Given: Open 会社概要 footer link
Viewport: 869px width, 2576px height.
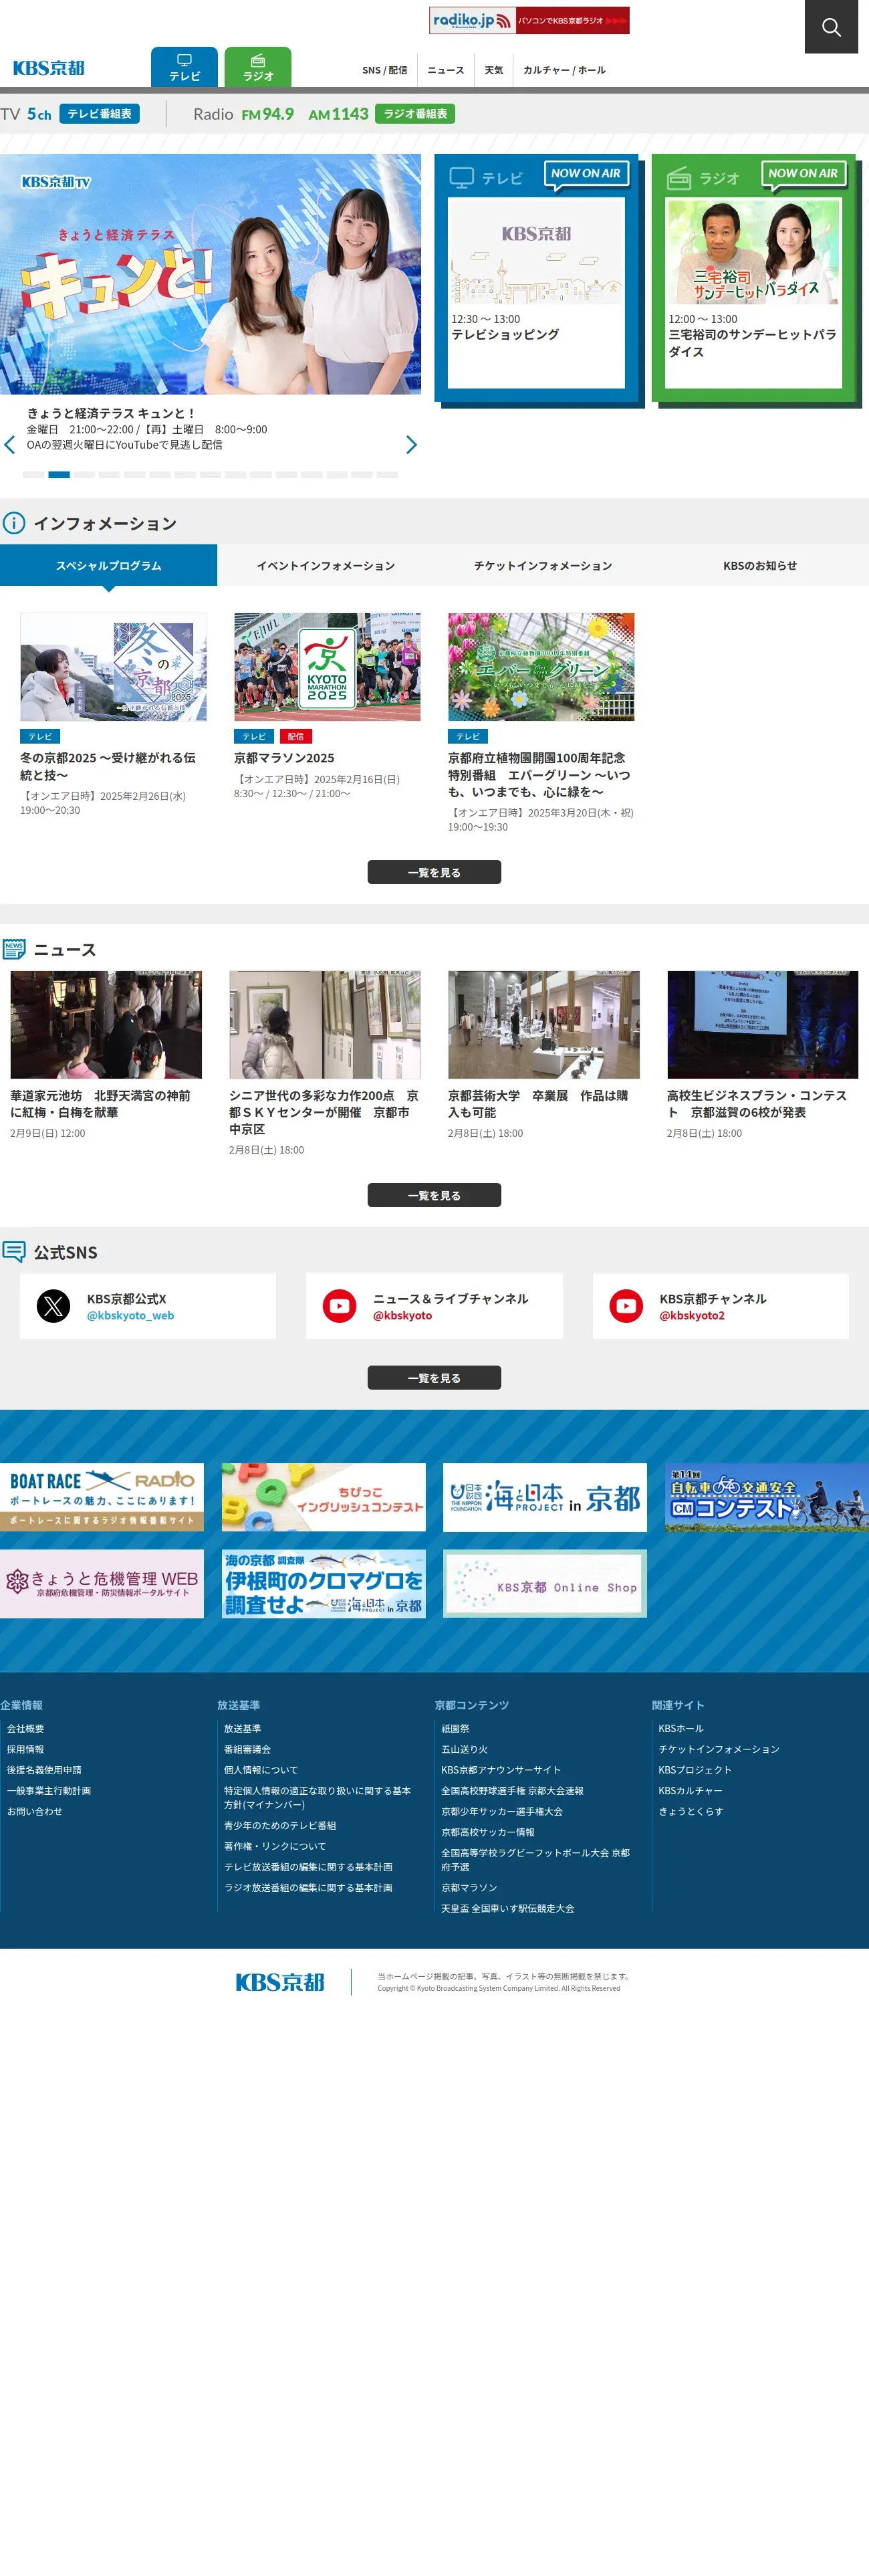Looking at the screenshot, I should click(26, 1728).
